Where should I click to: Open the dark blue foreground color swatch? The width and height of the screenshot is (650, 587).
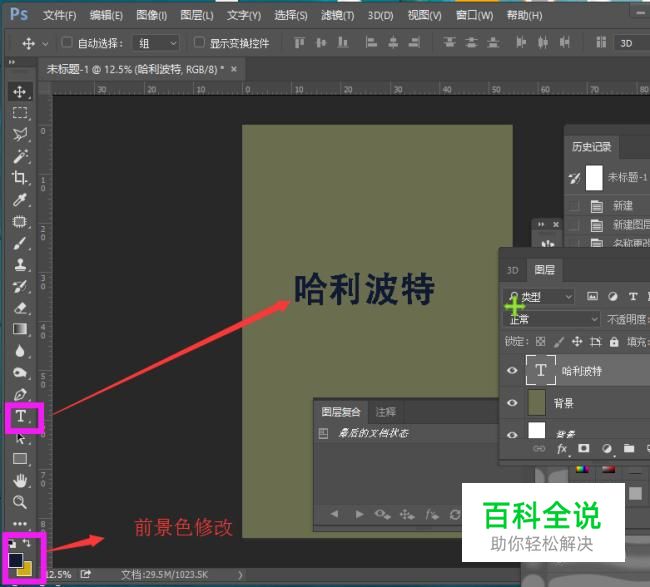click(15, 560)
